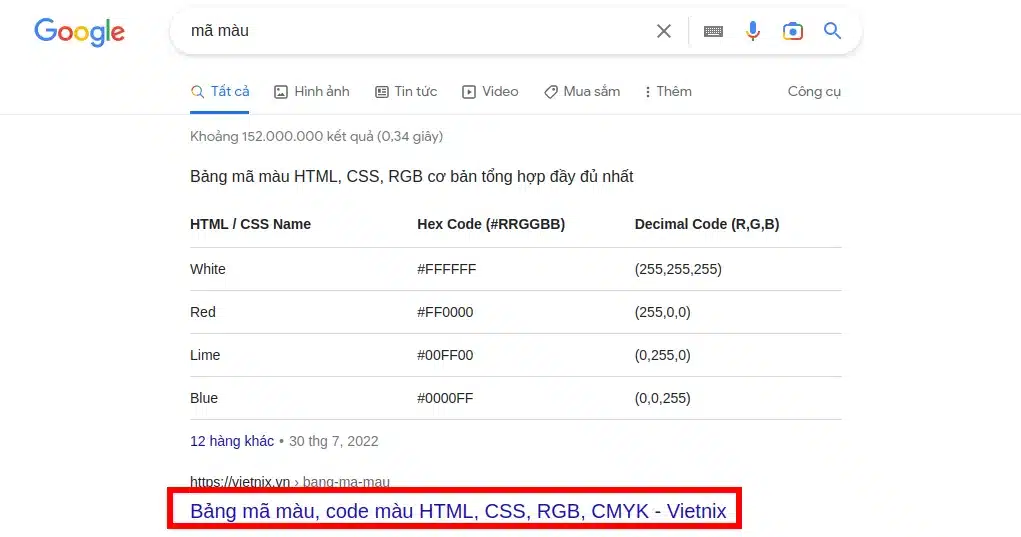
Task: Click 'HTML / CSS Name' column header
Action: [x=250, y=224]
